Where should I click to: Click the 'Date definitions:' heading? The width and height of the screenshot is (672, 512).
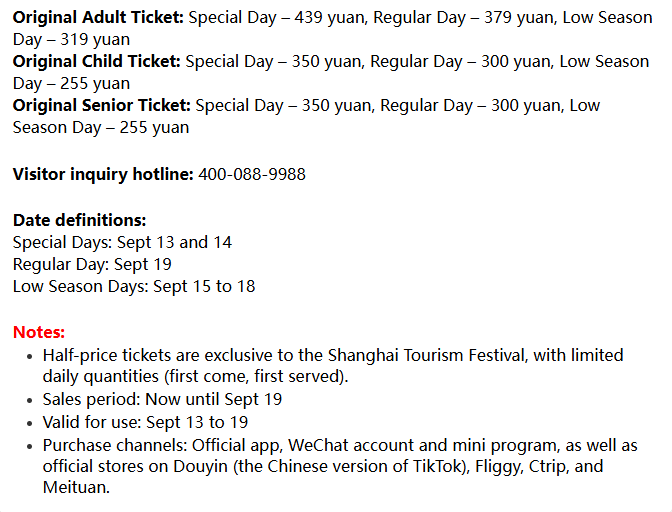[x=79, y=220]
